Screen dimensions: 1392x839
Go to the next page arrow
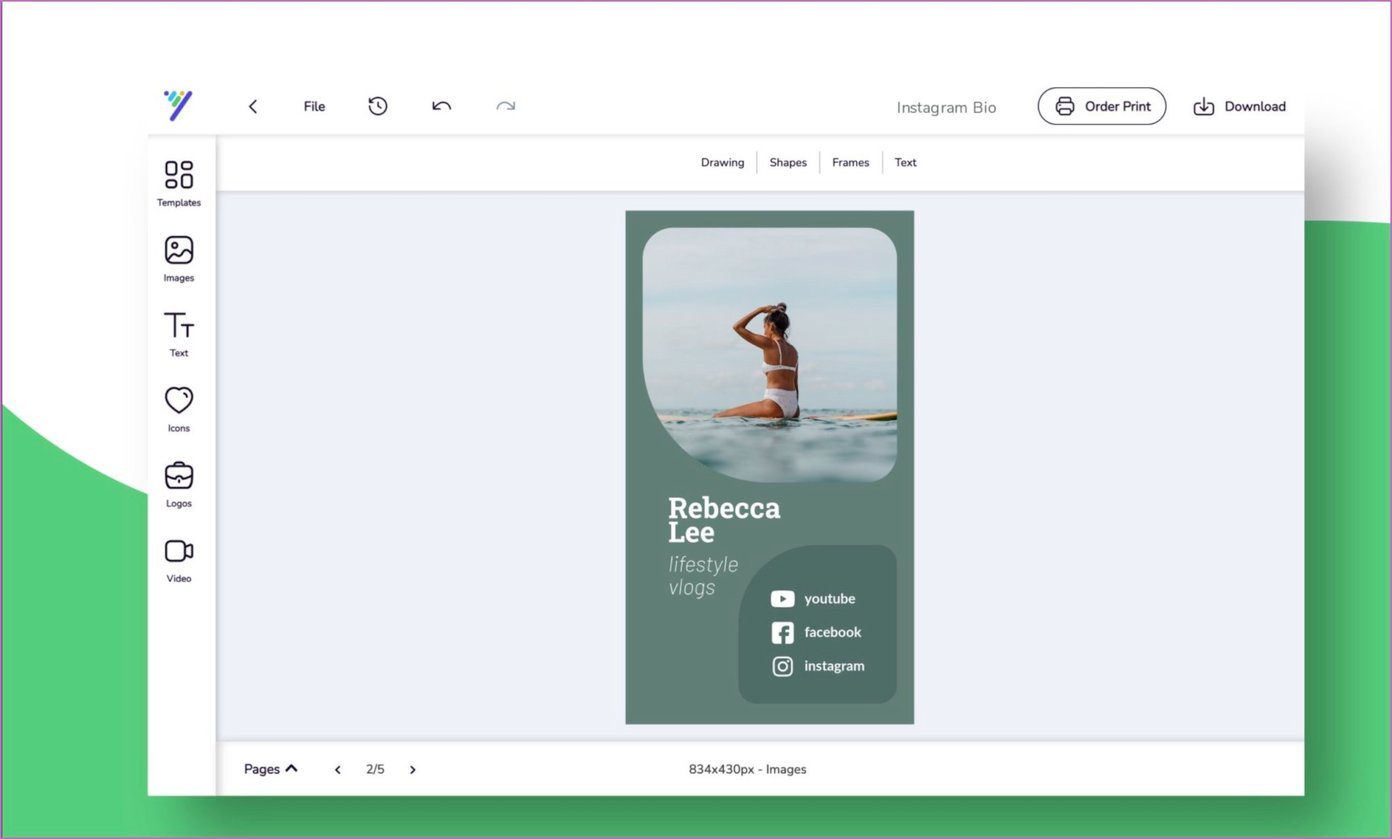pyautogui.click(x=413, y=770)
